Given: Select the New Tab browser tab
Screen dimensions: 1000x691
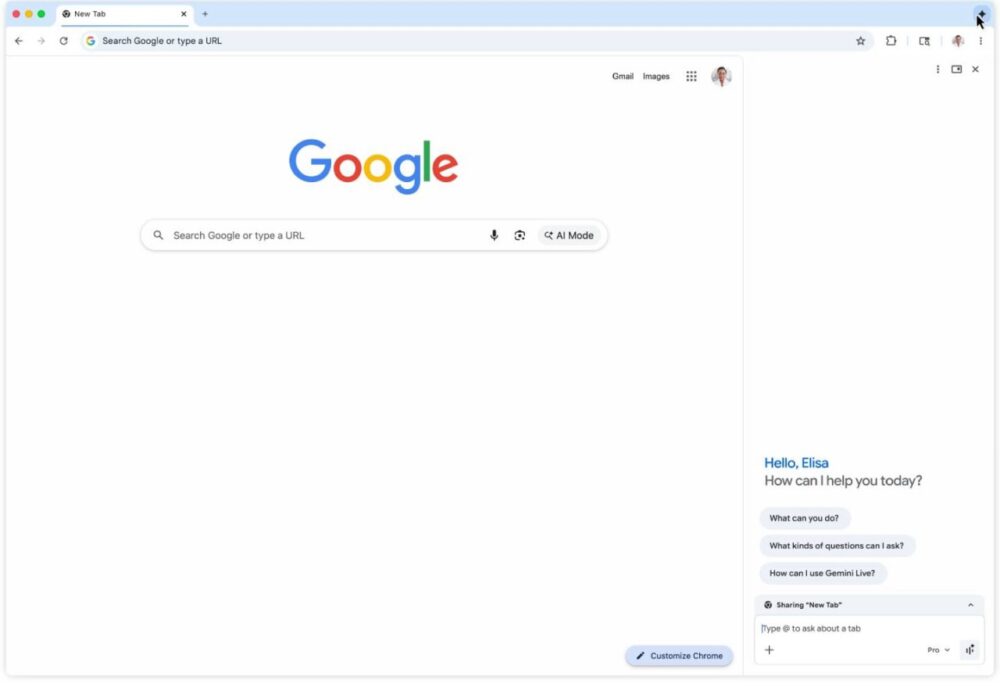Looking at the screenshot, I should (122, 14).
